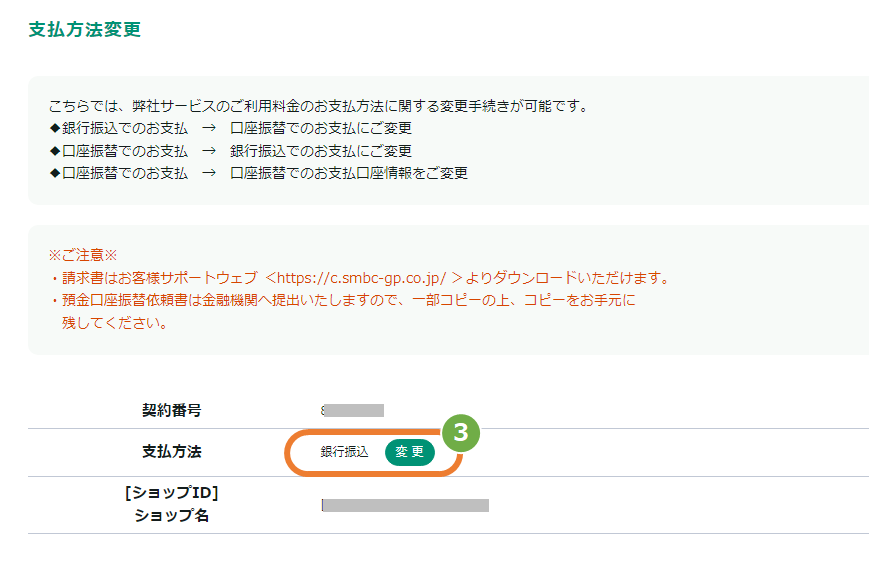Click the ※ご注意※ notice heading
The width and height of the screenshot is (869, 573).
[83, 255]
